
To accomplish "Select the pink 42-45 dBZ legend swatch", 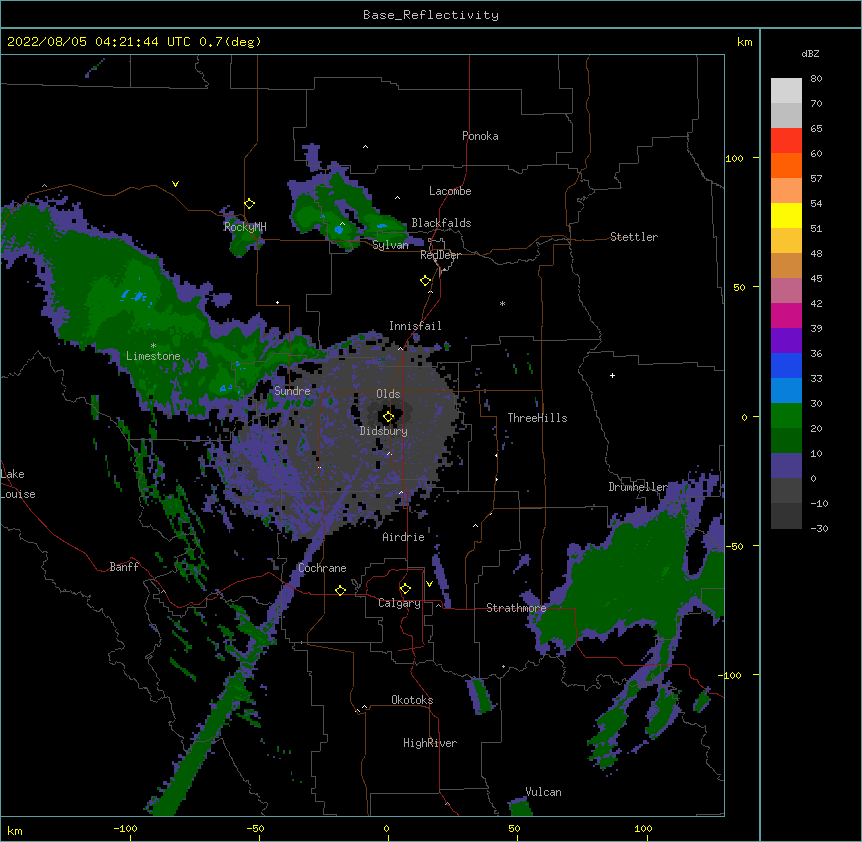I will click(x=786, y=291).
